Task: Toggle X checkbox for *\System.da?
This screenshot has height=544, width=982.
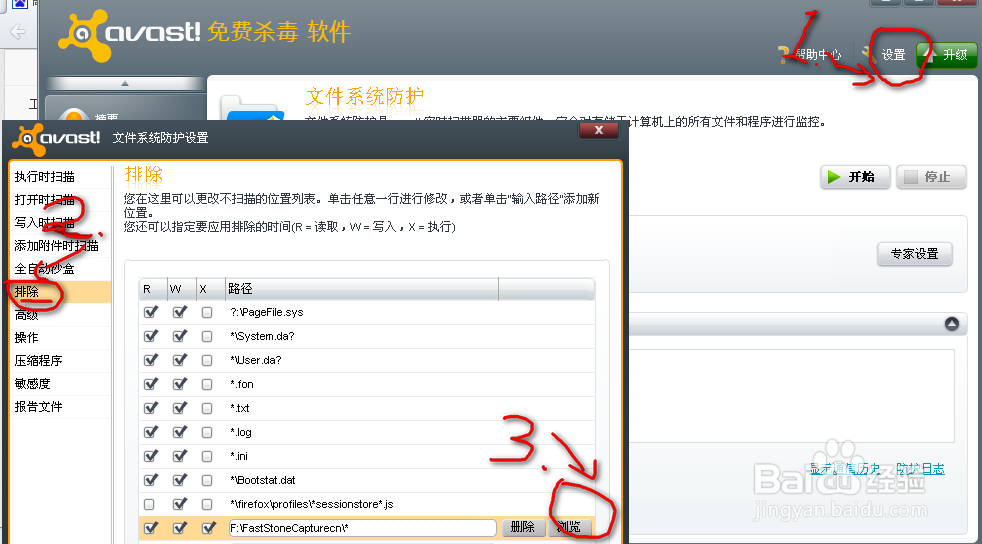Action: coord(207,336)
